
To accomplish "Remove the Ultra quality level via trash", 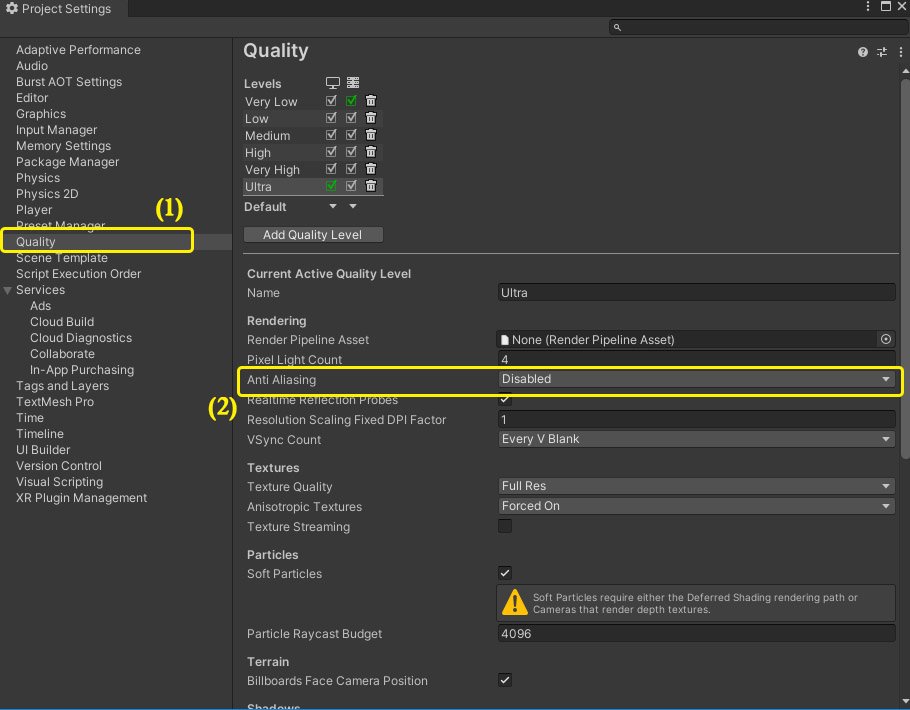I will point(371,186).
